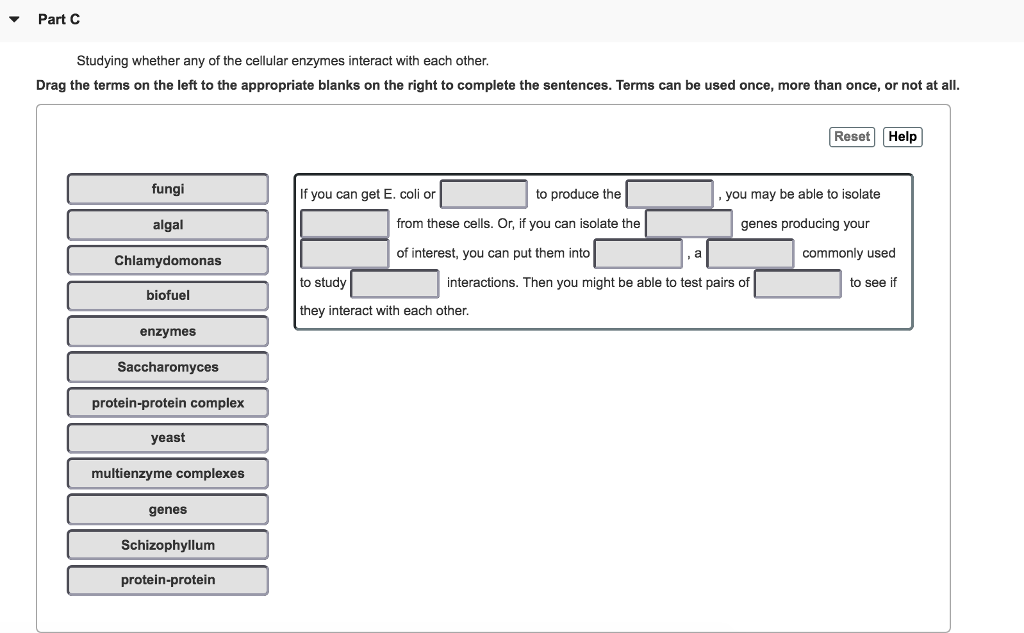Select the genes term tile
Viewport: 1024px width, 633px height.
(x=167, y=509)
